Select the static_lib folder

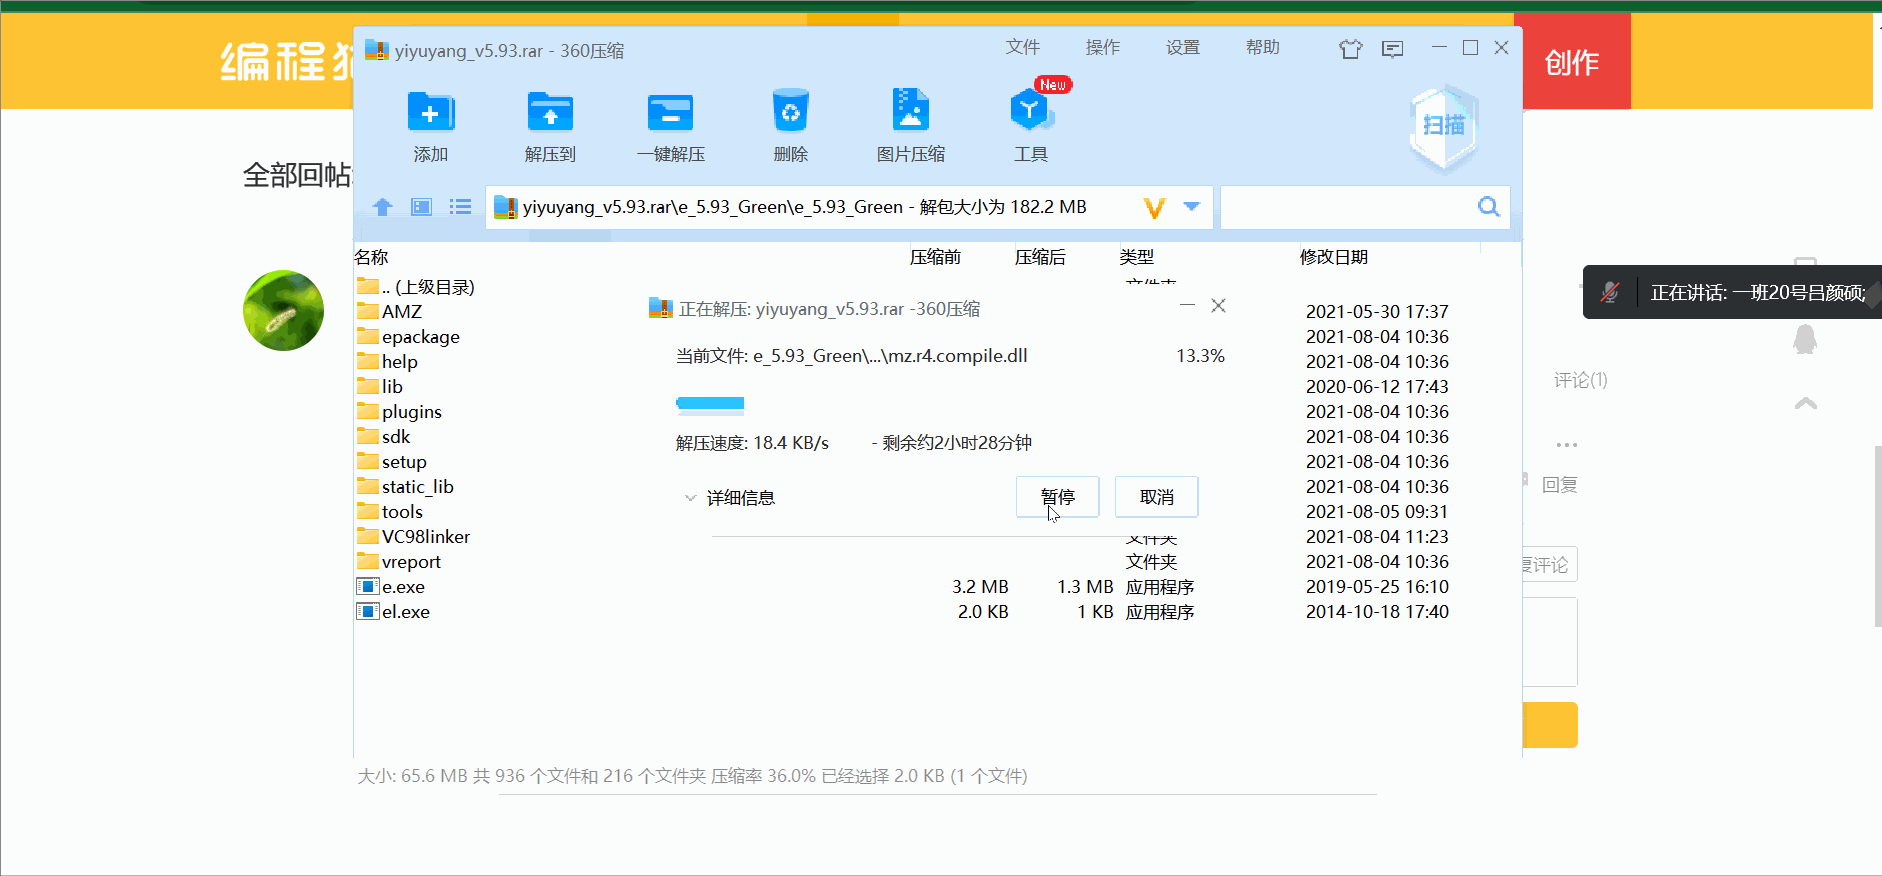(405, 486)
